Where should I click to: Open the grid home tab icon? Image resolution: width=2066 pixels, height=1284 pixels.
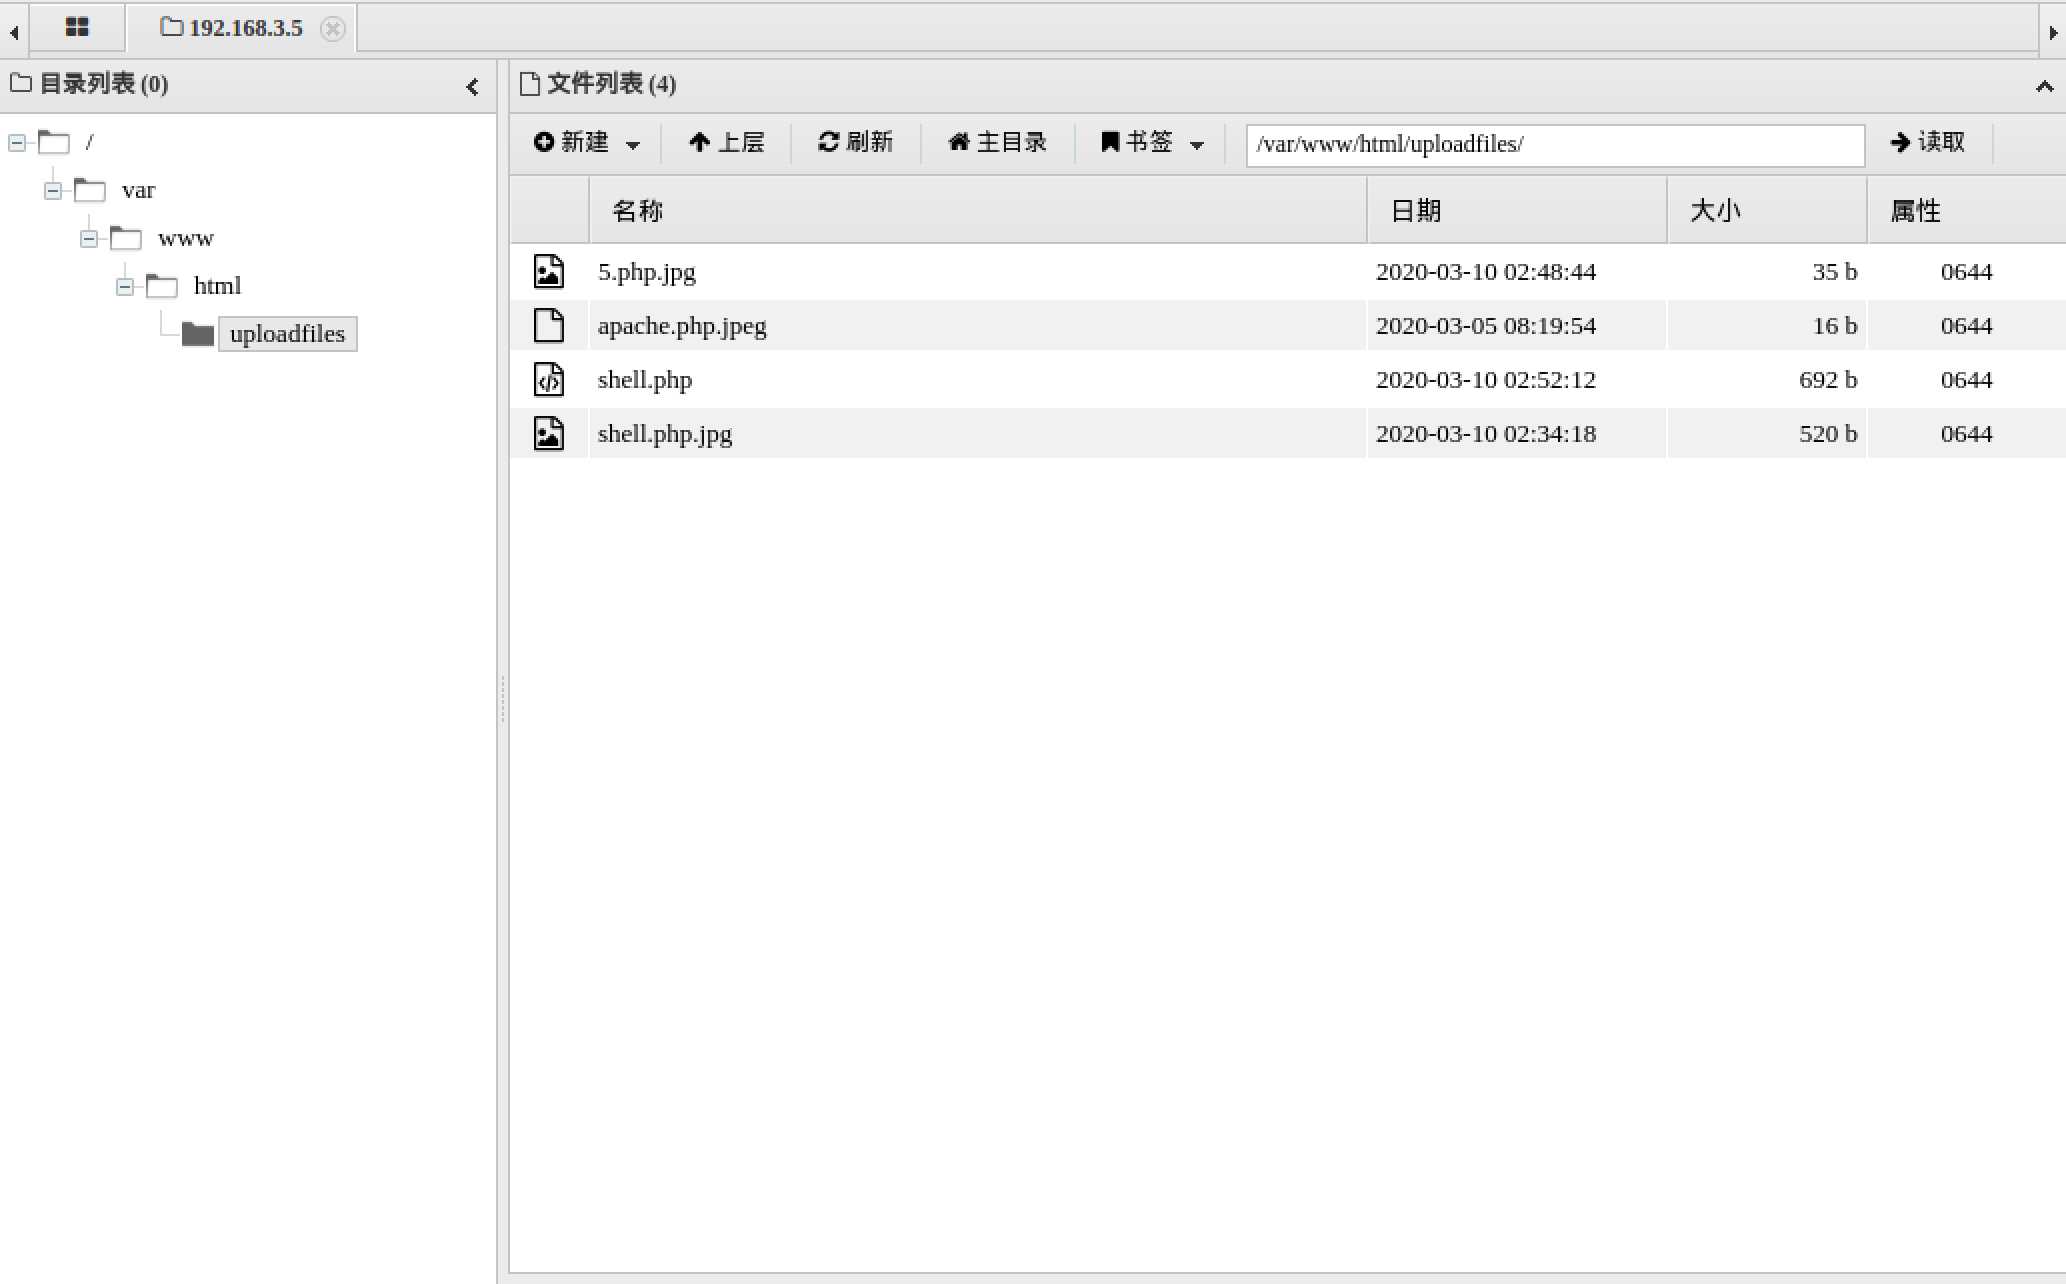[x=77, y=27]
